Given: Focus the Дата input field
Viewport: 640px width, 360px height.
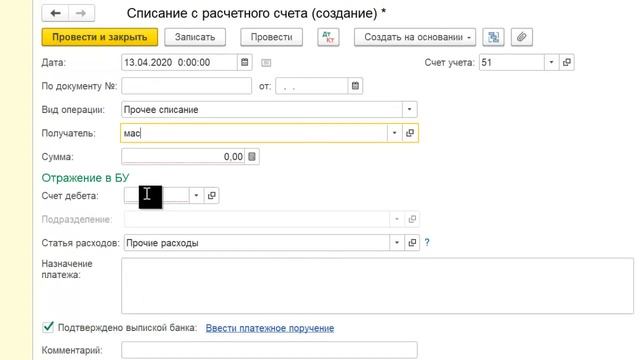Looking at the screenshot, I should tap(180, 62).
